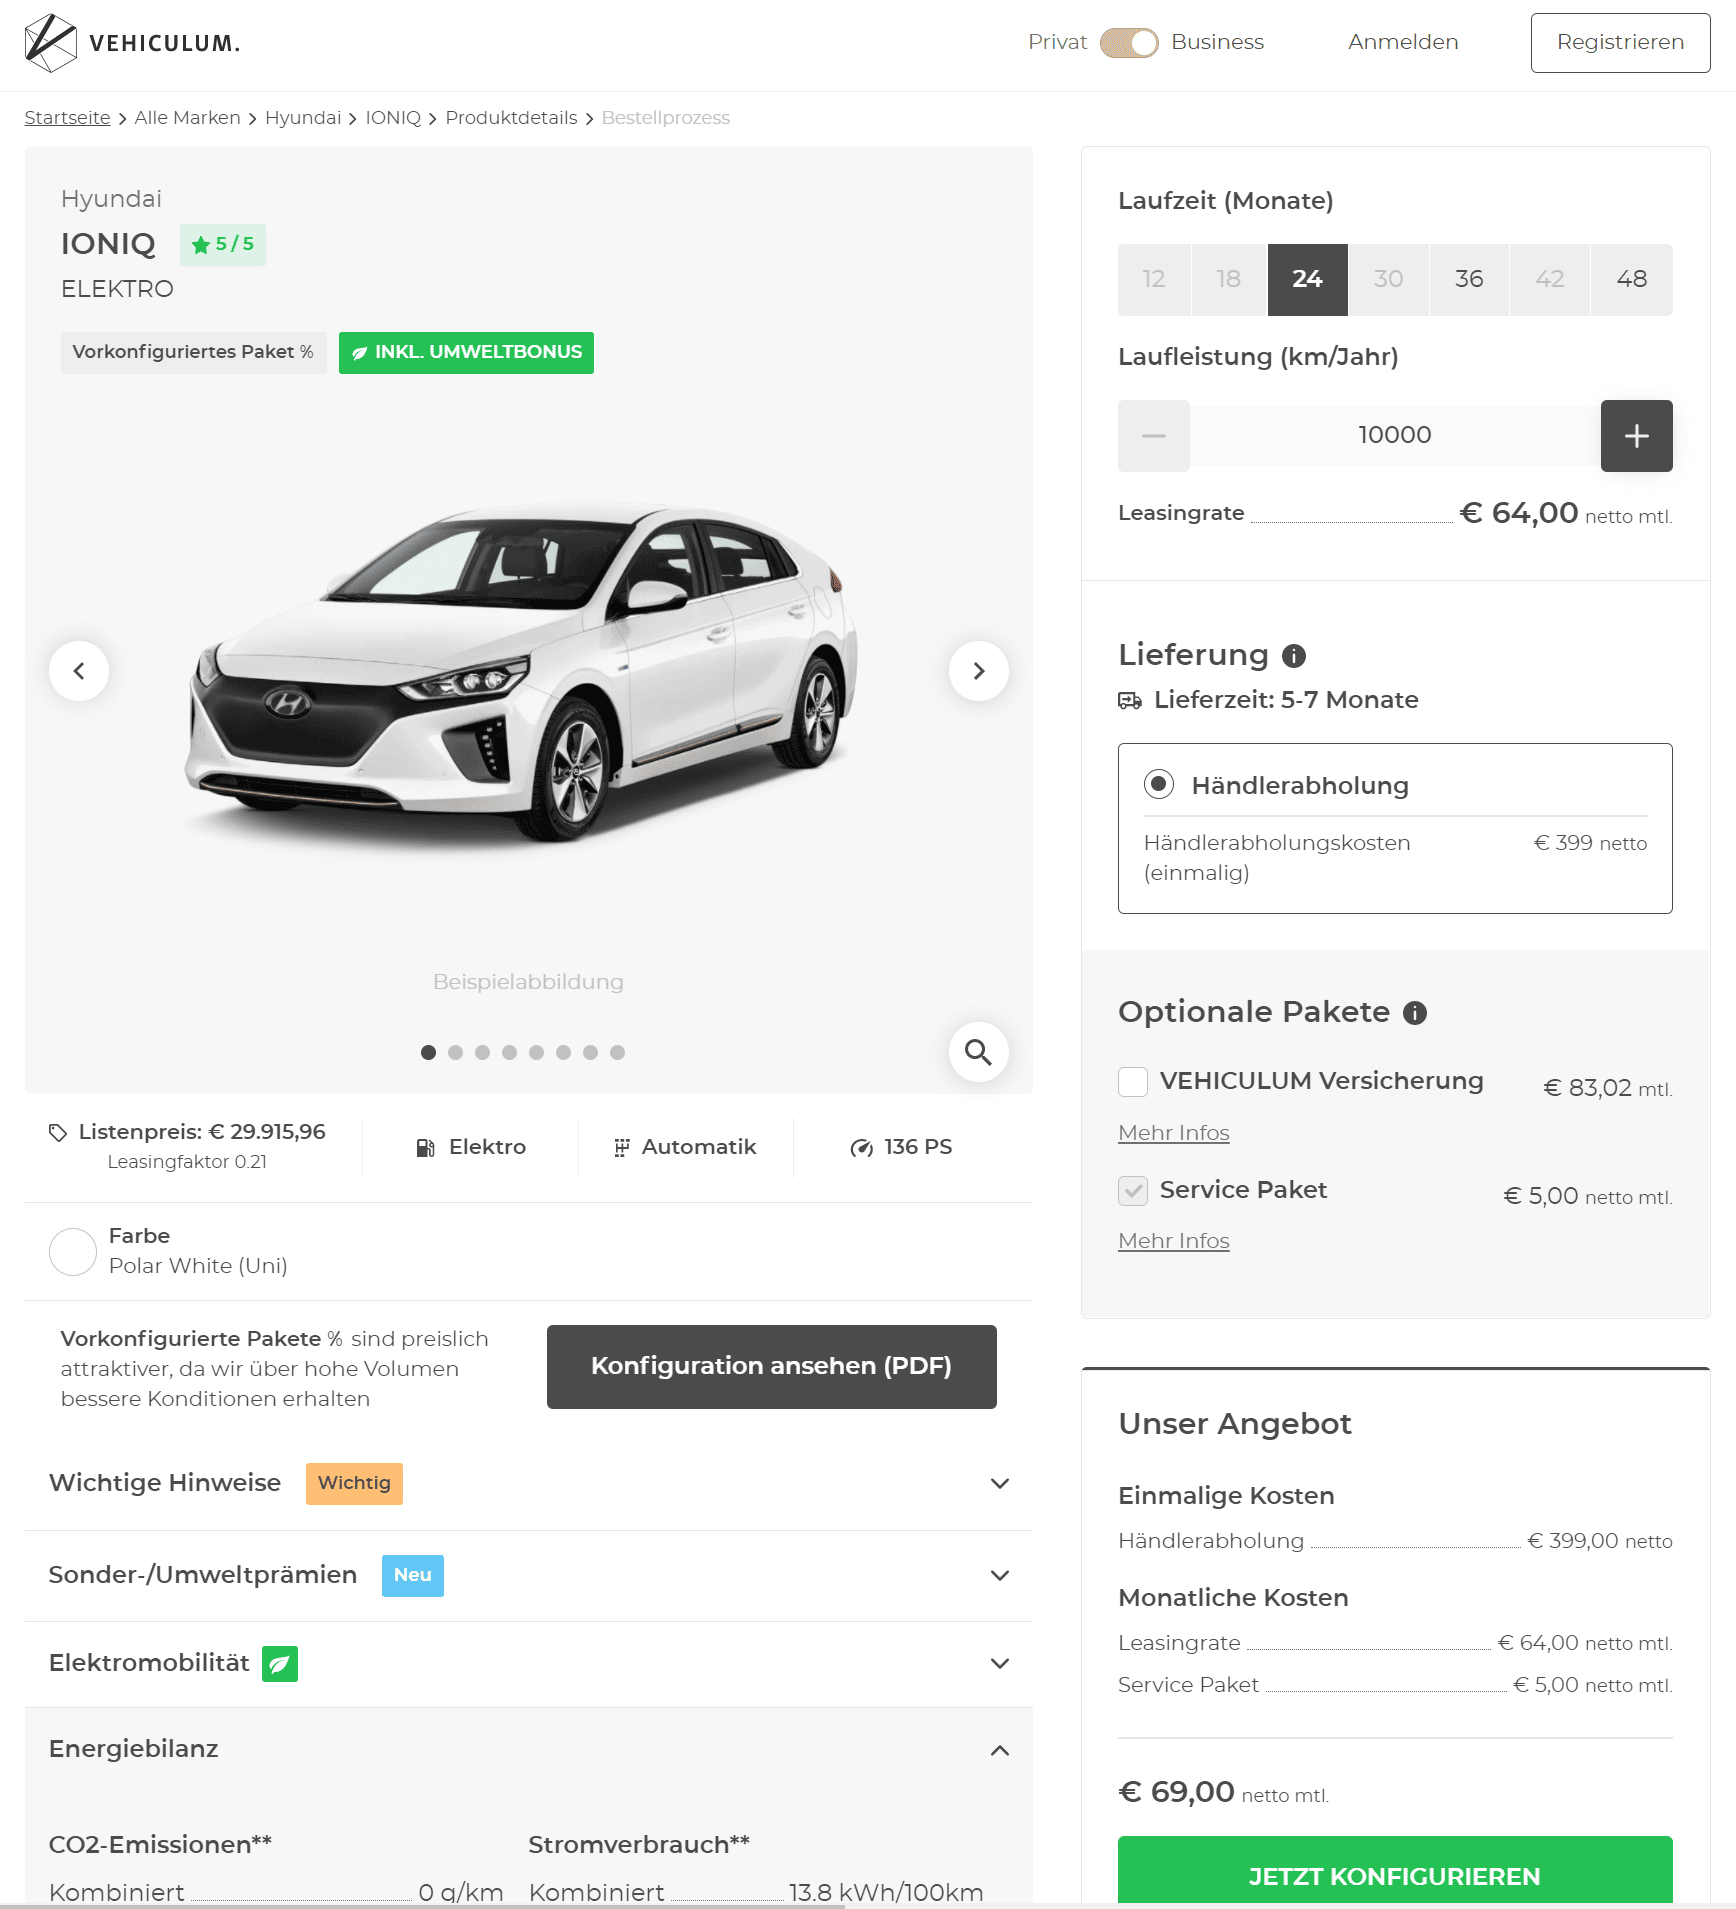The width and height of the screenshot is (1736, 1909).
Task: Select Händlerabholung radio button
Action: pyautogui.click(x=1159, y=784)
